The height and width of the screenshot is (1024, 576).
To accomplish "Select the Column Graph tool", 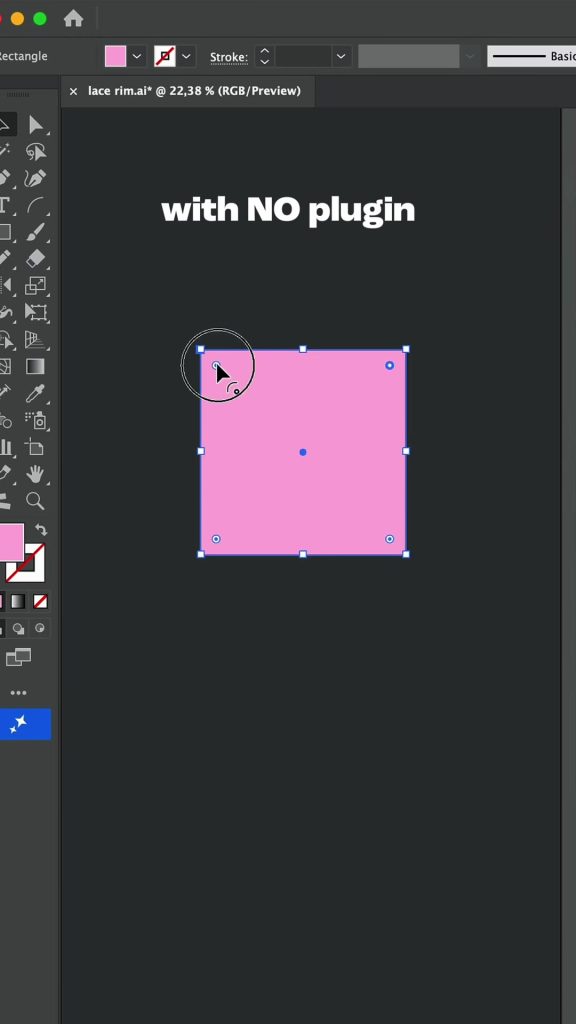I will coord(5,447).
